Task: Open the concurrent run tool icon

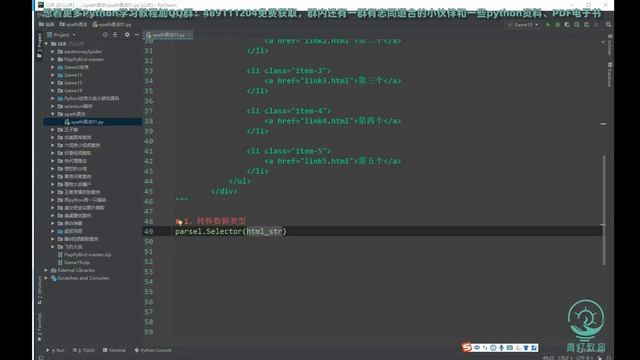Action: pyautogui.click(x=587, y=25)
